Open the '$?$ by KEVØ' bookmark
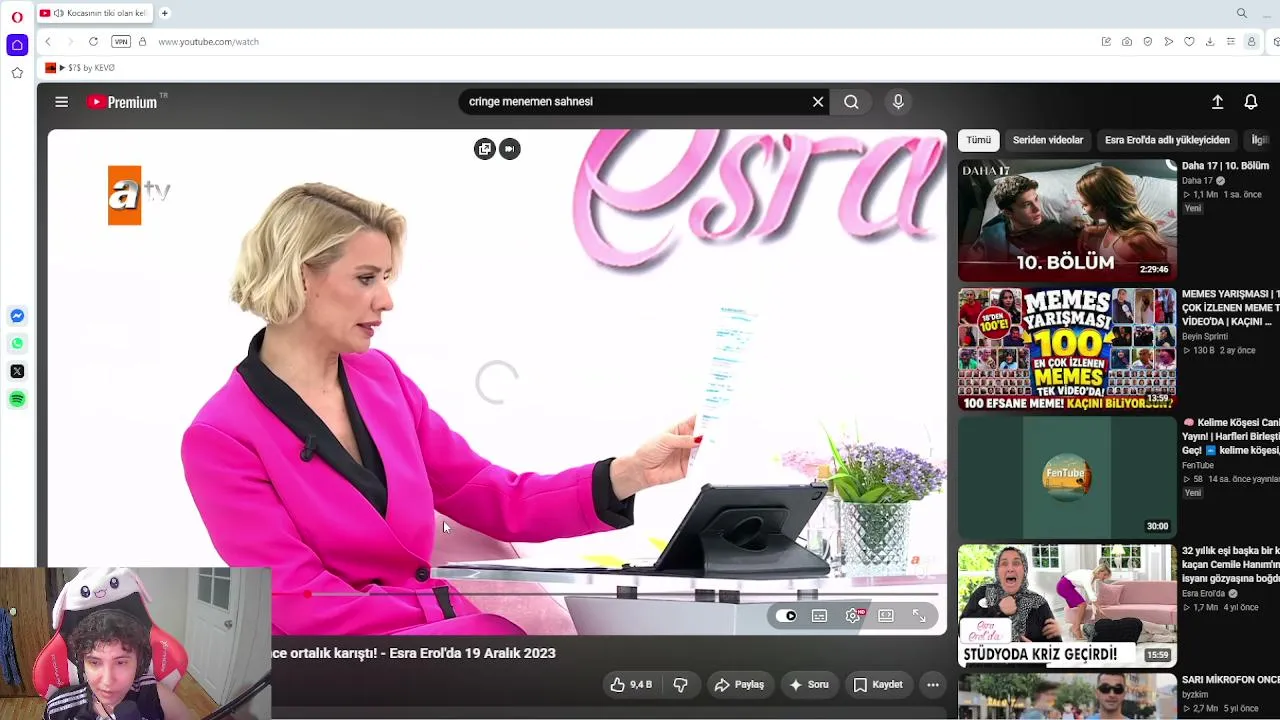 click(x=81, y=68)
